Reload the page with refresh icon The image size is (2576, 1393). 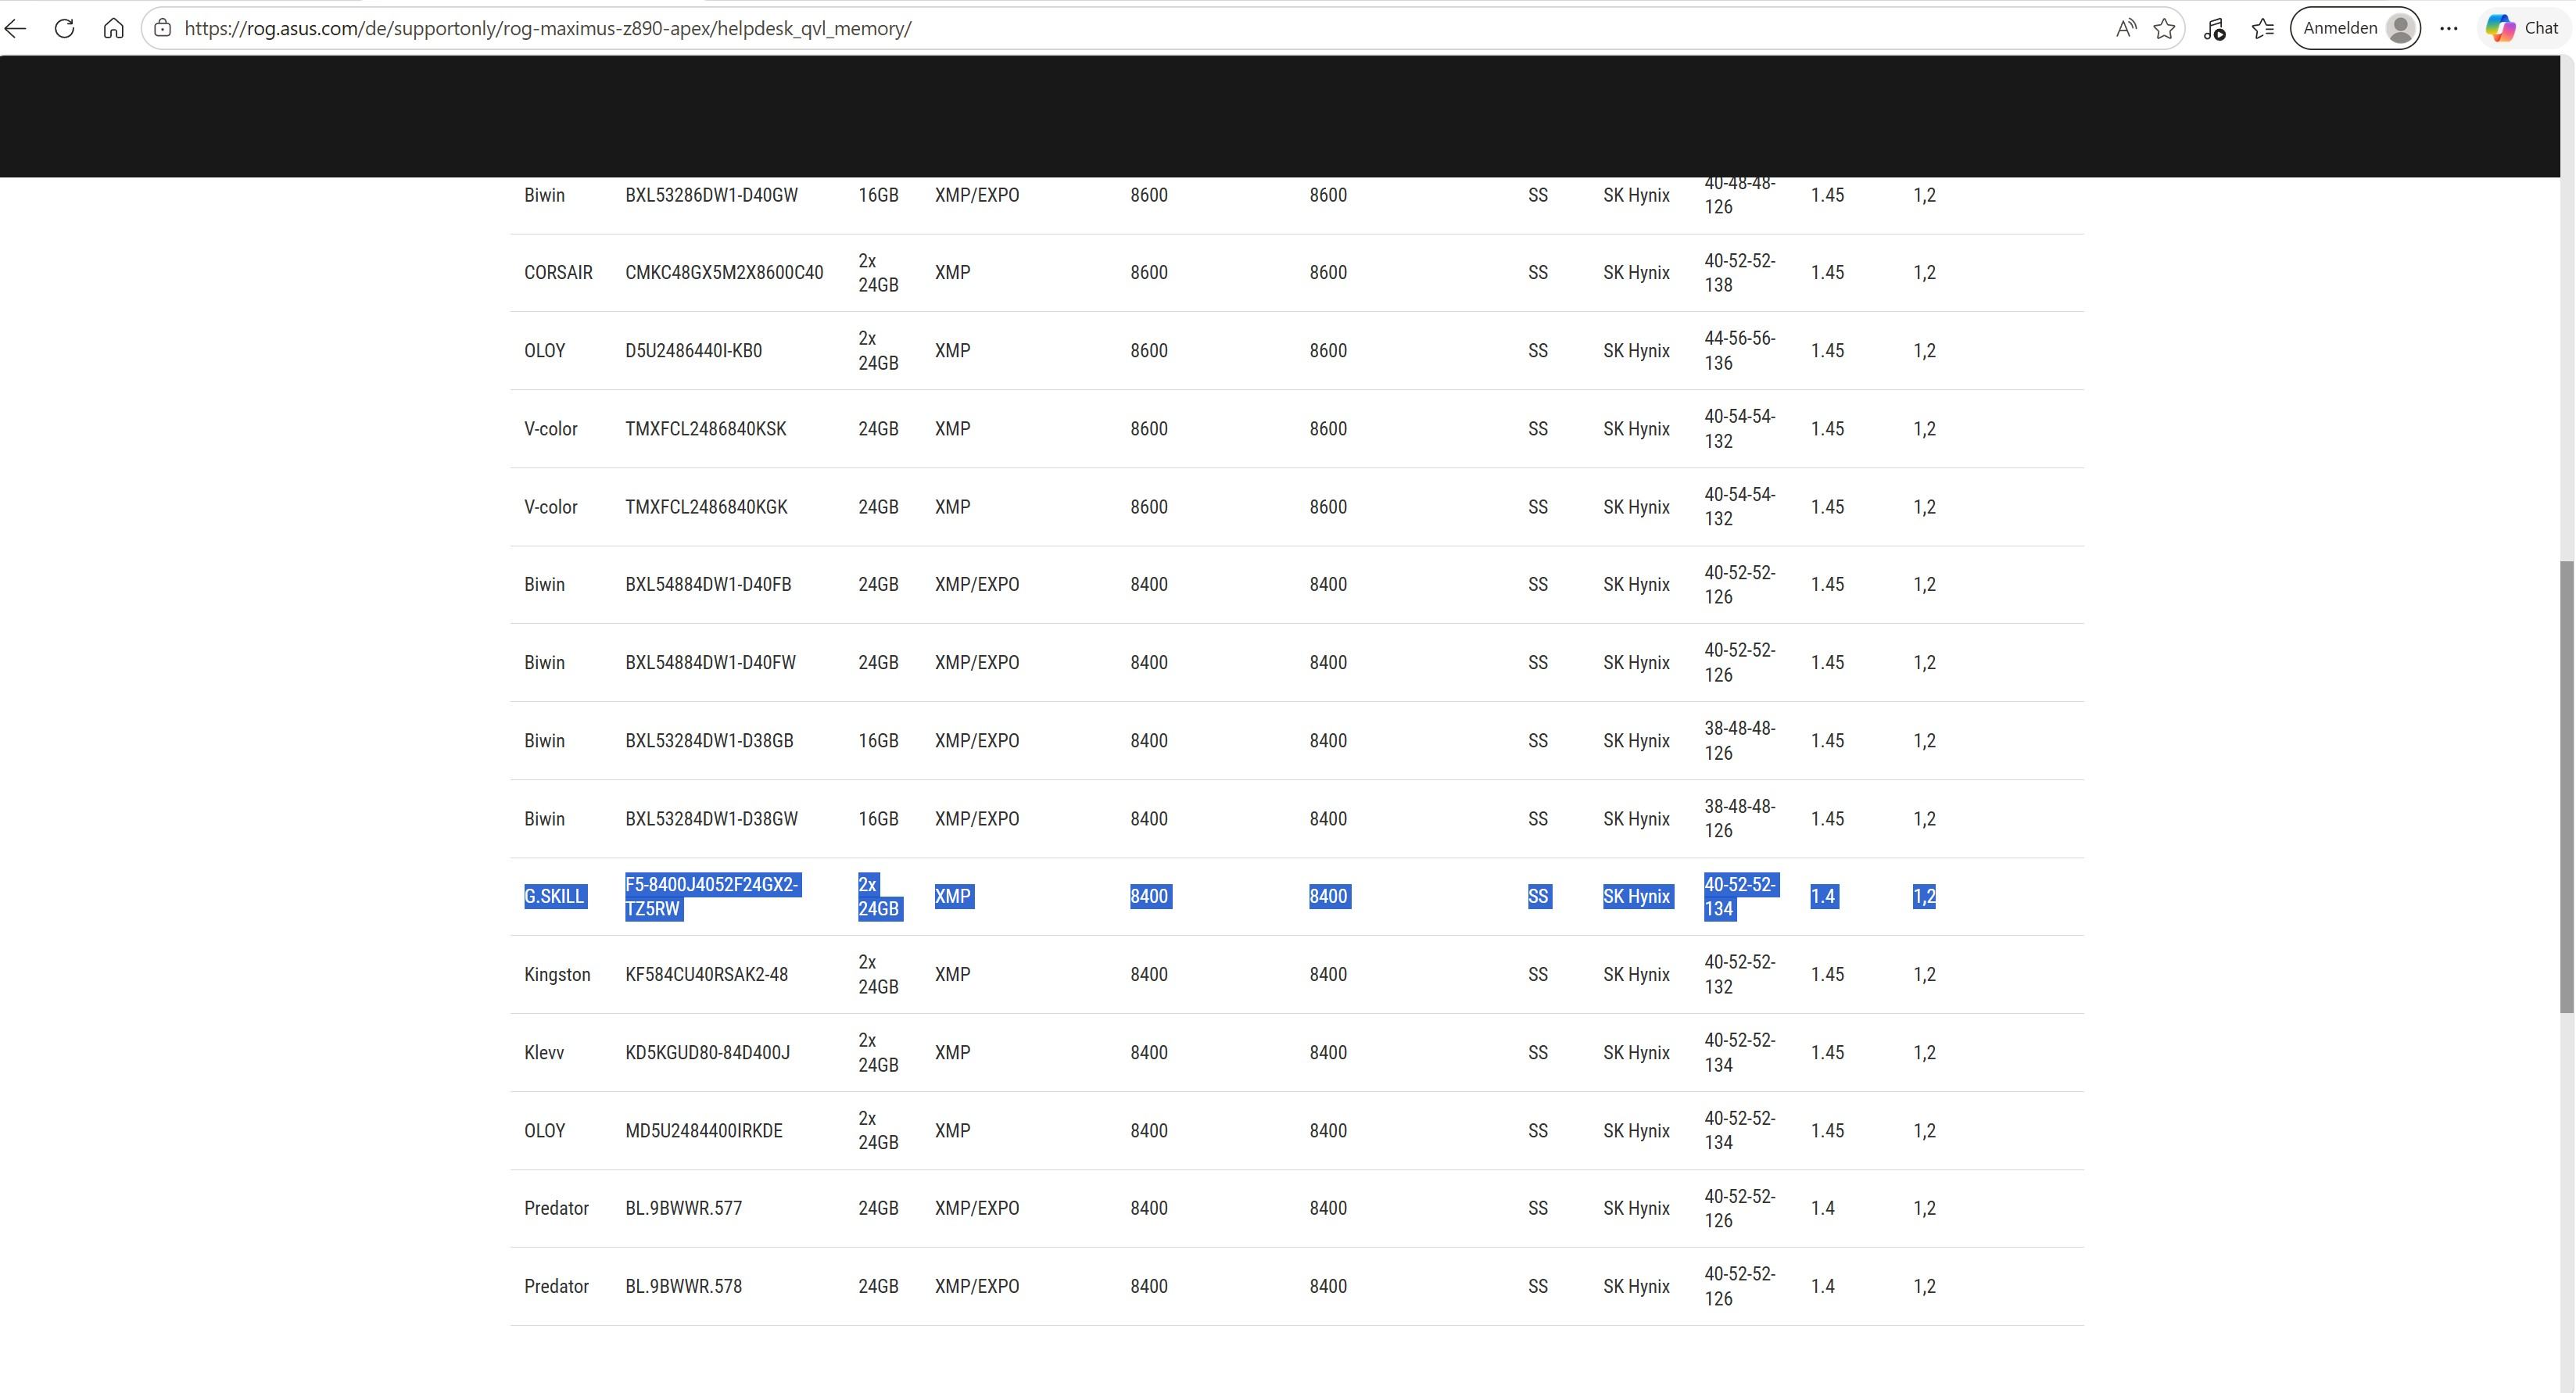click(65, 28)
